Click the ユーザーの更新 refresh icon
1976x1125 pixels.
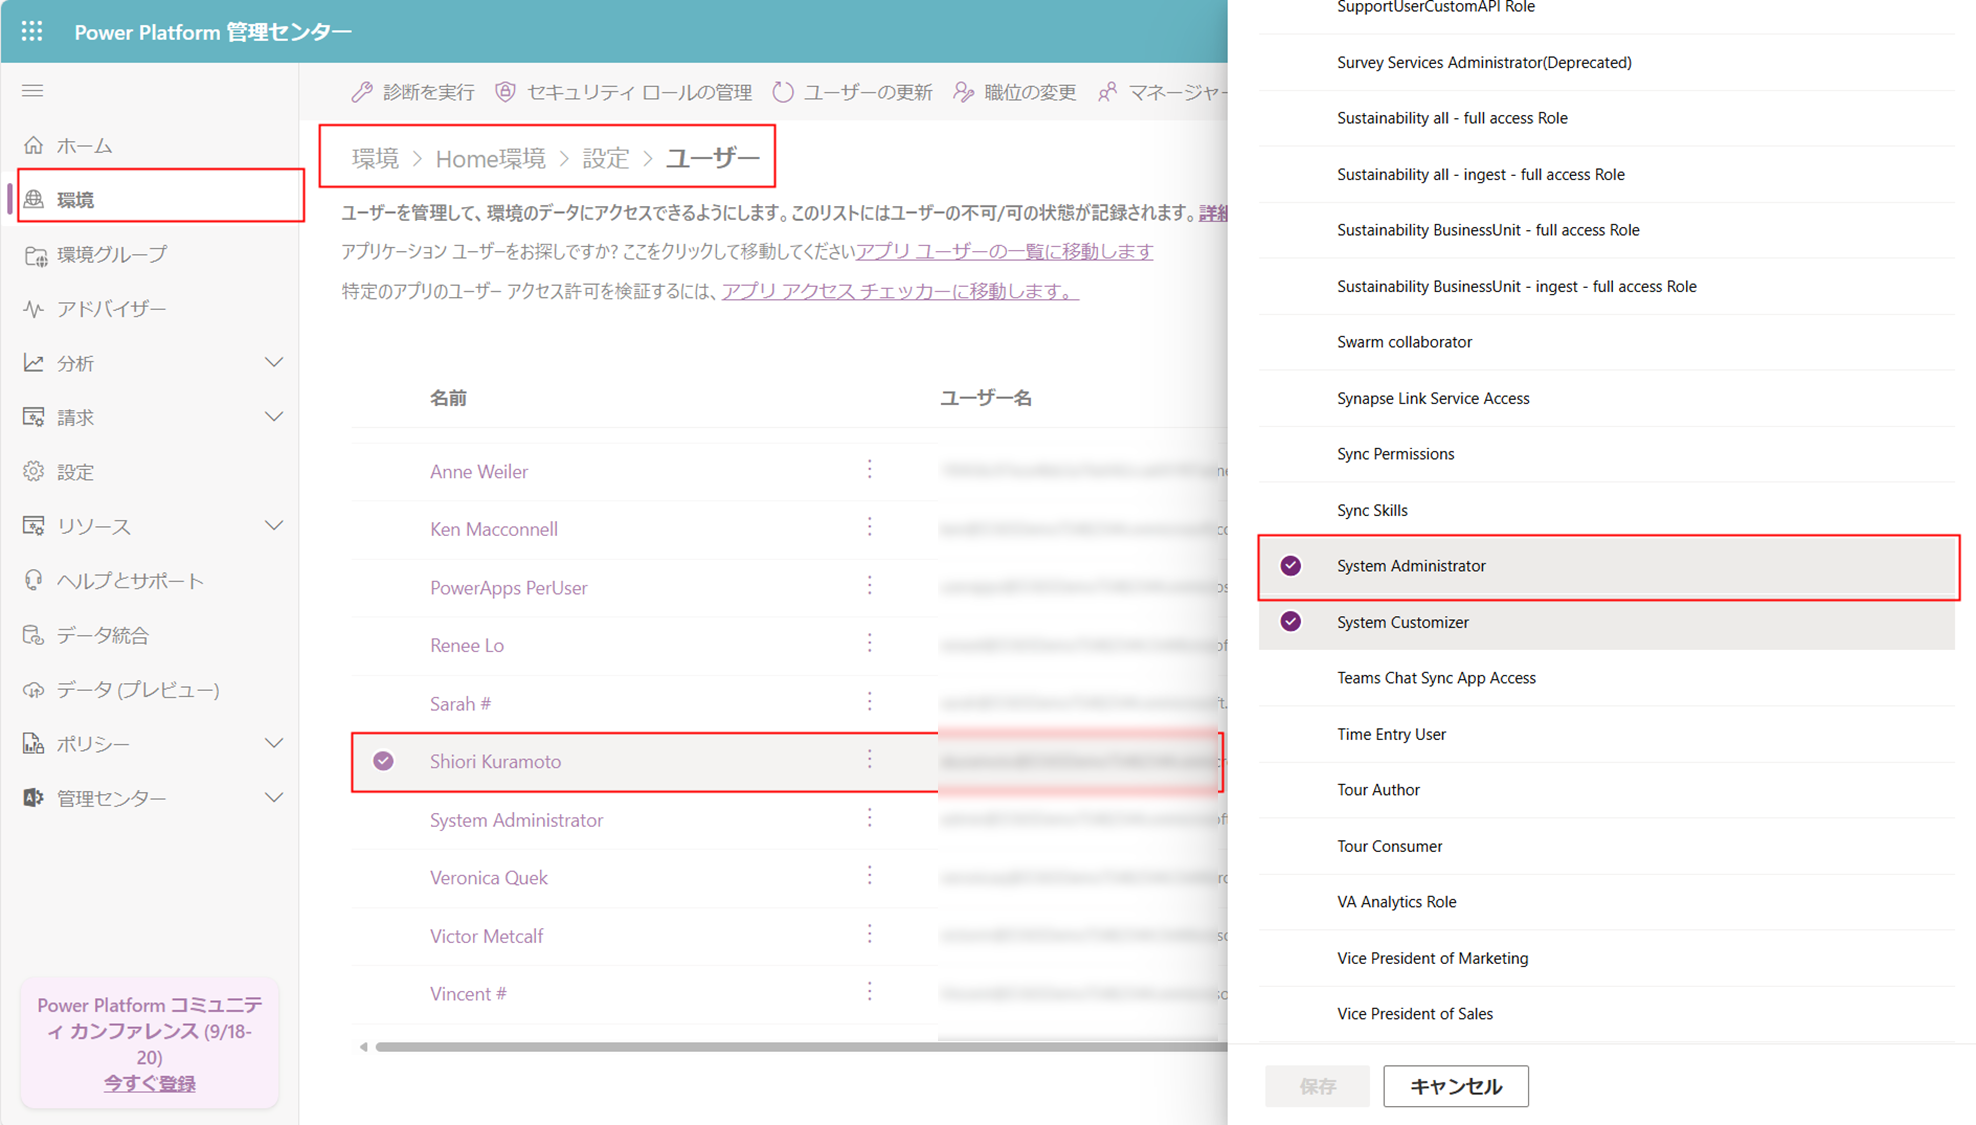[783, 92]
